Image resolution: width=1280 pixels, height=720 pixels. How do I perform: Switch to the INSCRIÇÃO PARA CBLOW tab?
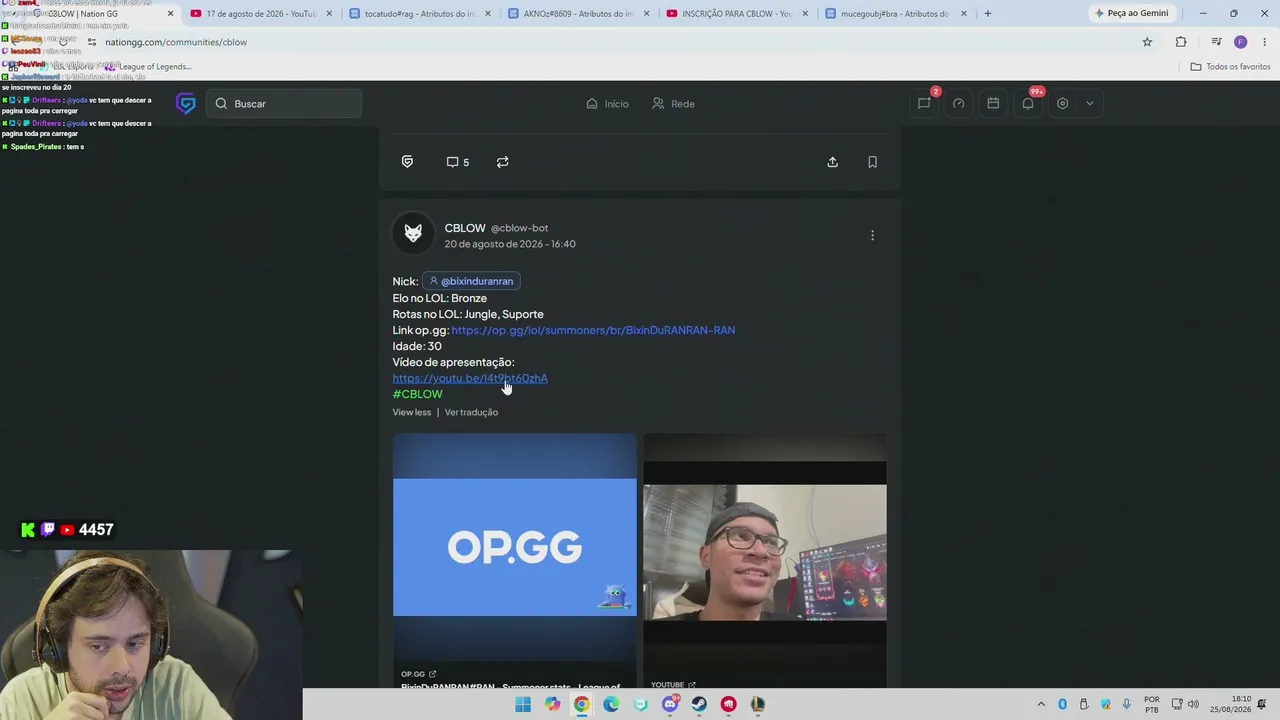pos(736,14)
